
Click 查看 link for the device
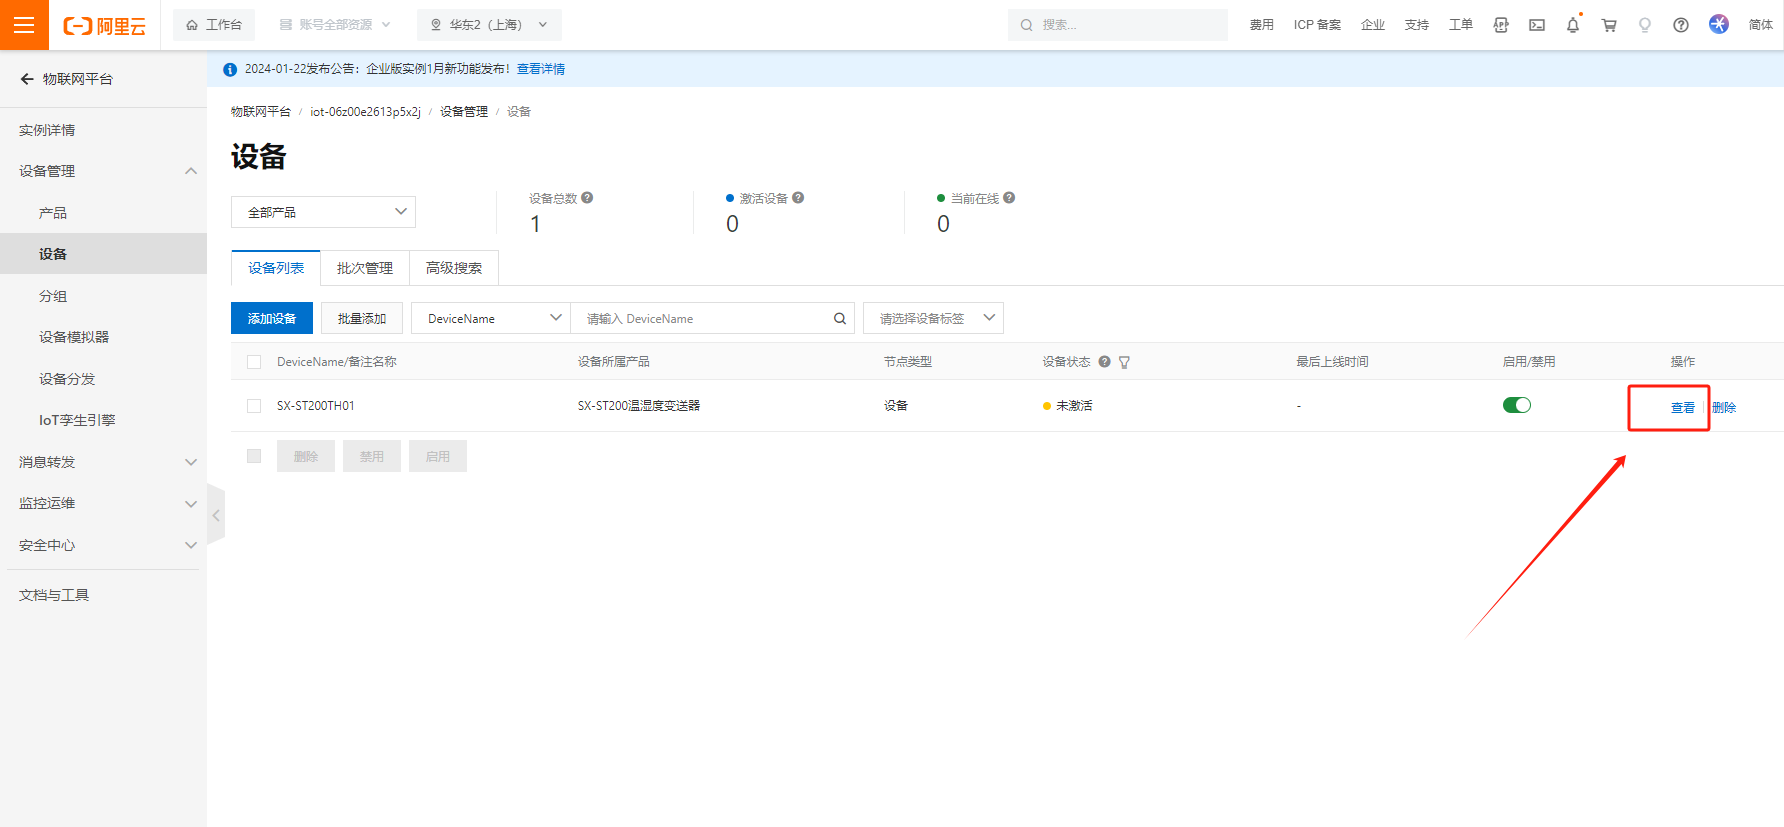[x=1682, y=408]
